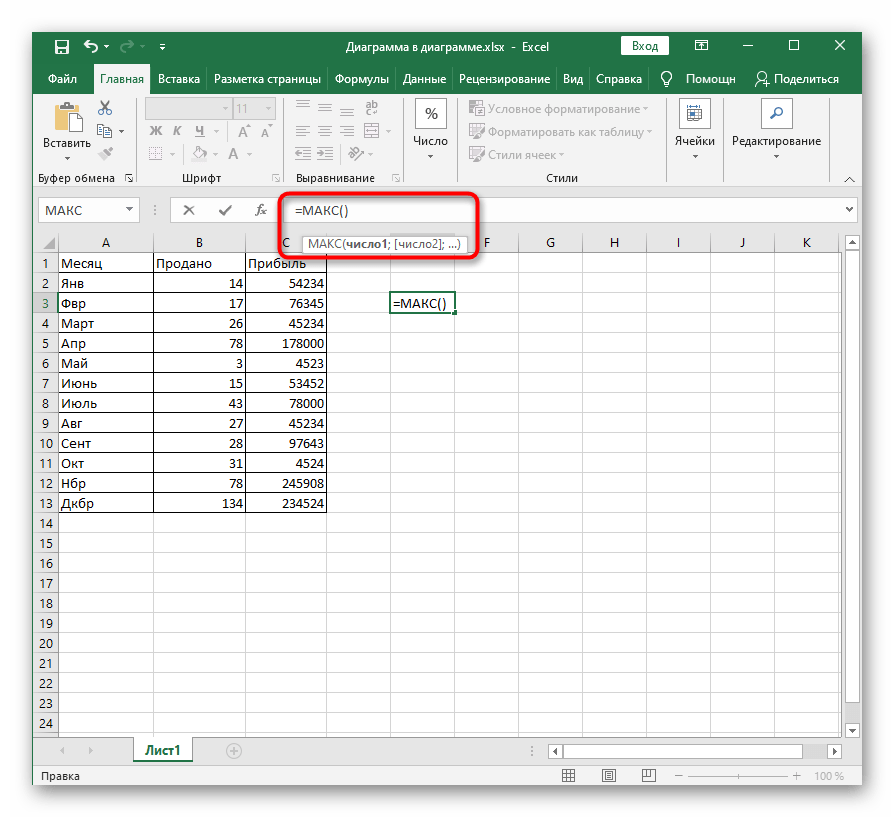Viewport: 894px width, 817px height.
Task: Confirm formula with checkmark icon
Action: tap(225, 210)
